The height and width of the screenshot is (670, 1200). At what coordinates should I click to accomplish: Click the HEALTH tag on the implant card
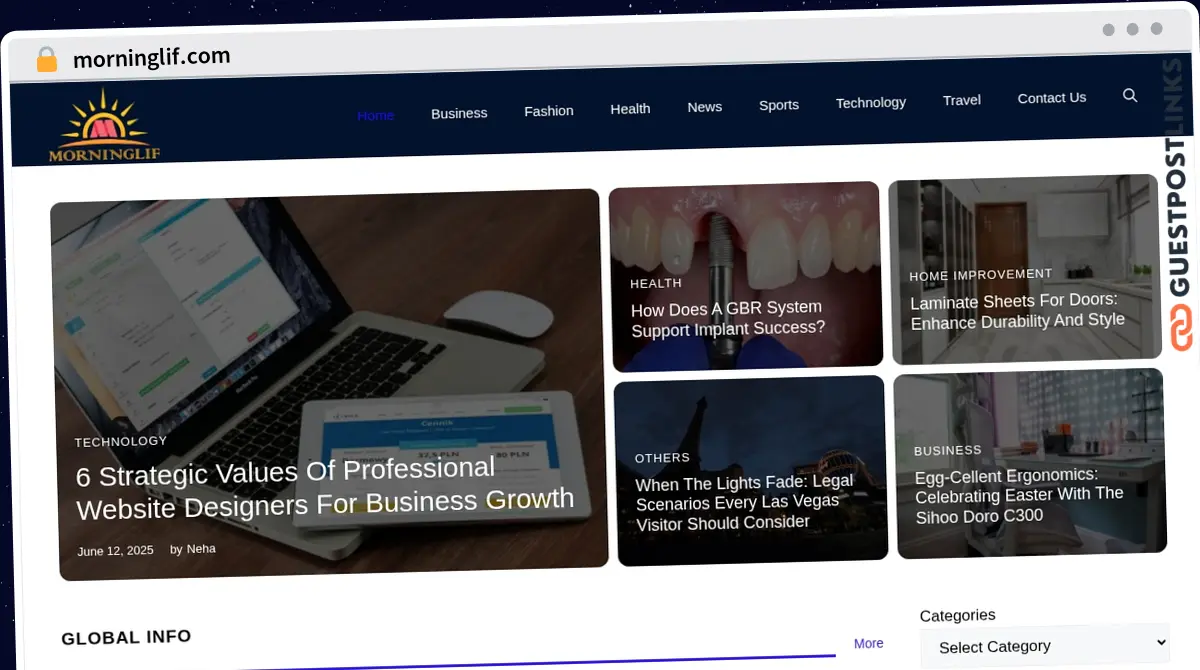click(x=656, y=284)
